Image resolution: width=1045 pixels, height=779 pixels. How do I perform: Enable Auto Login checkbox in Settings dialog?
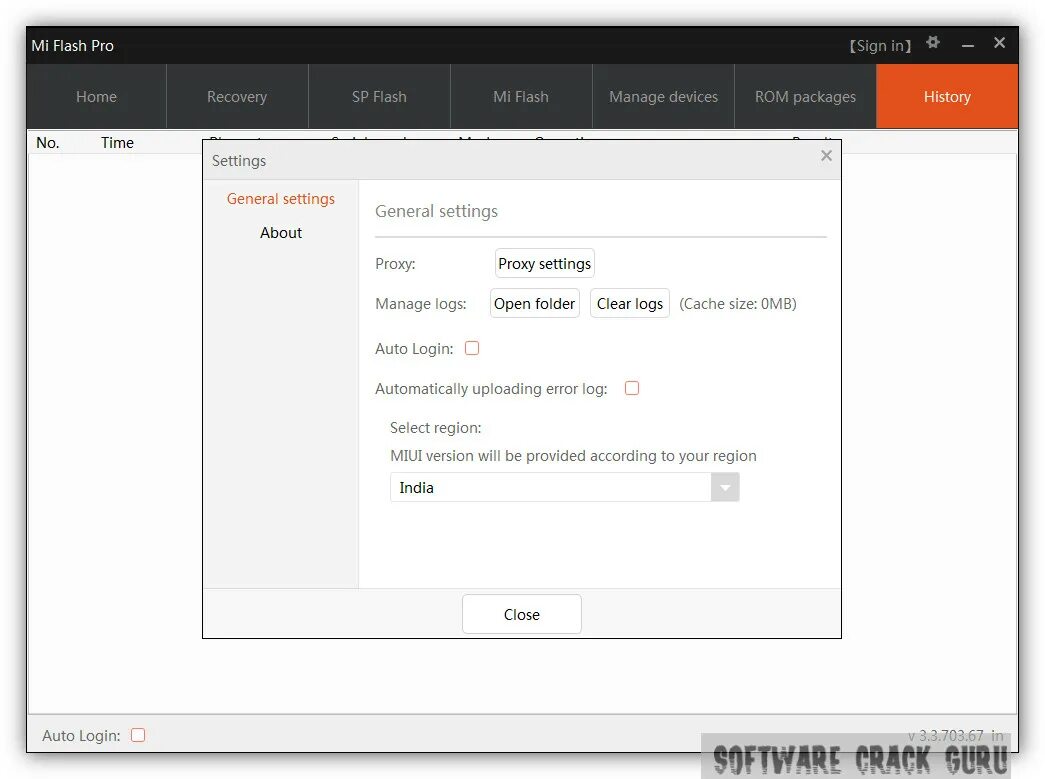pyautogui.click(x=472, y=348)
